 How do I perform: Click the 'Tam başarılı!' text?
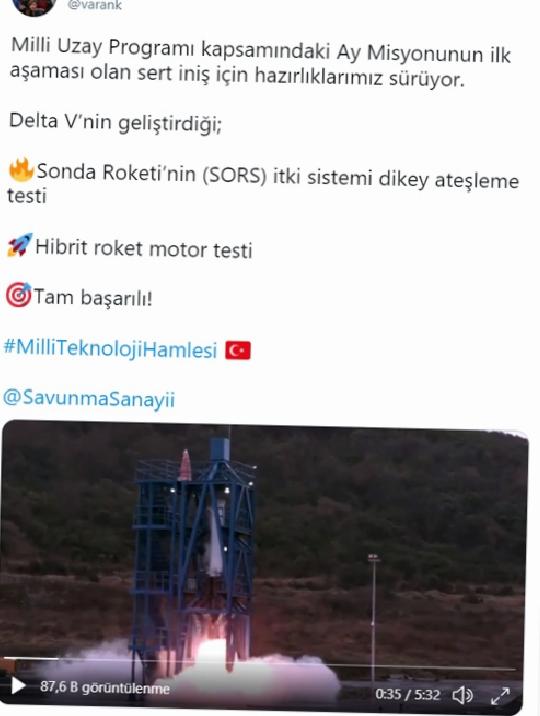coord(93,298)
